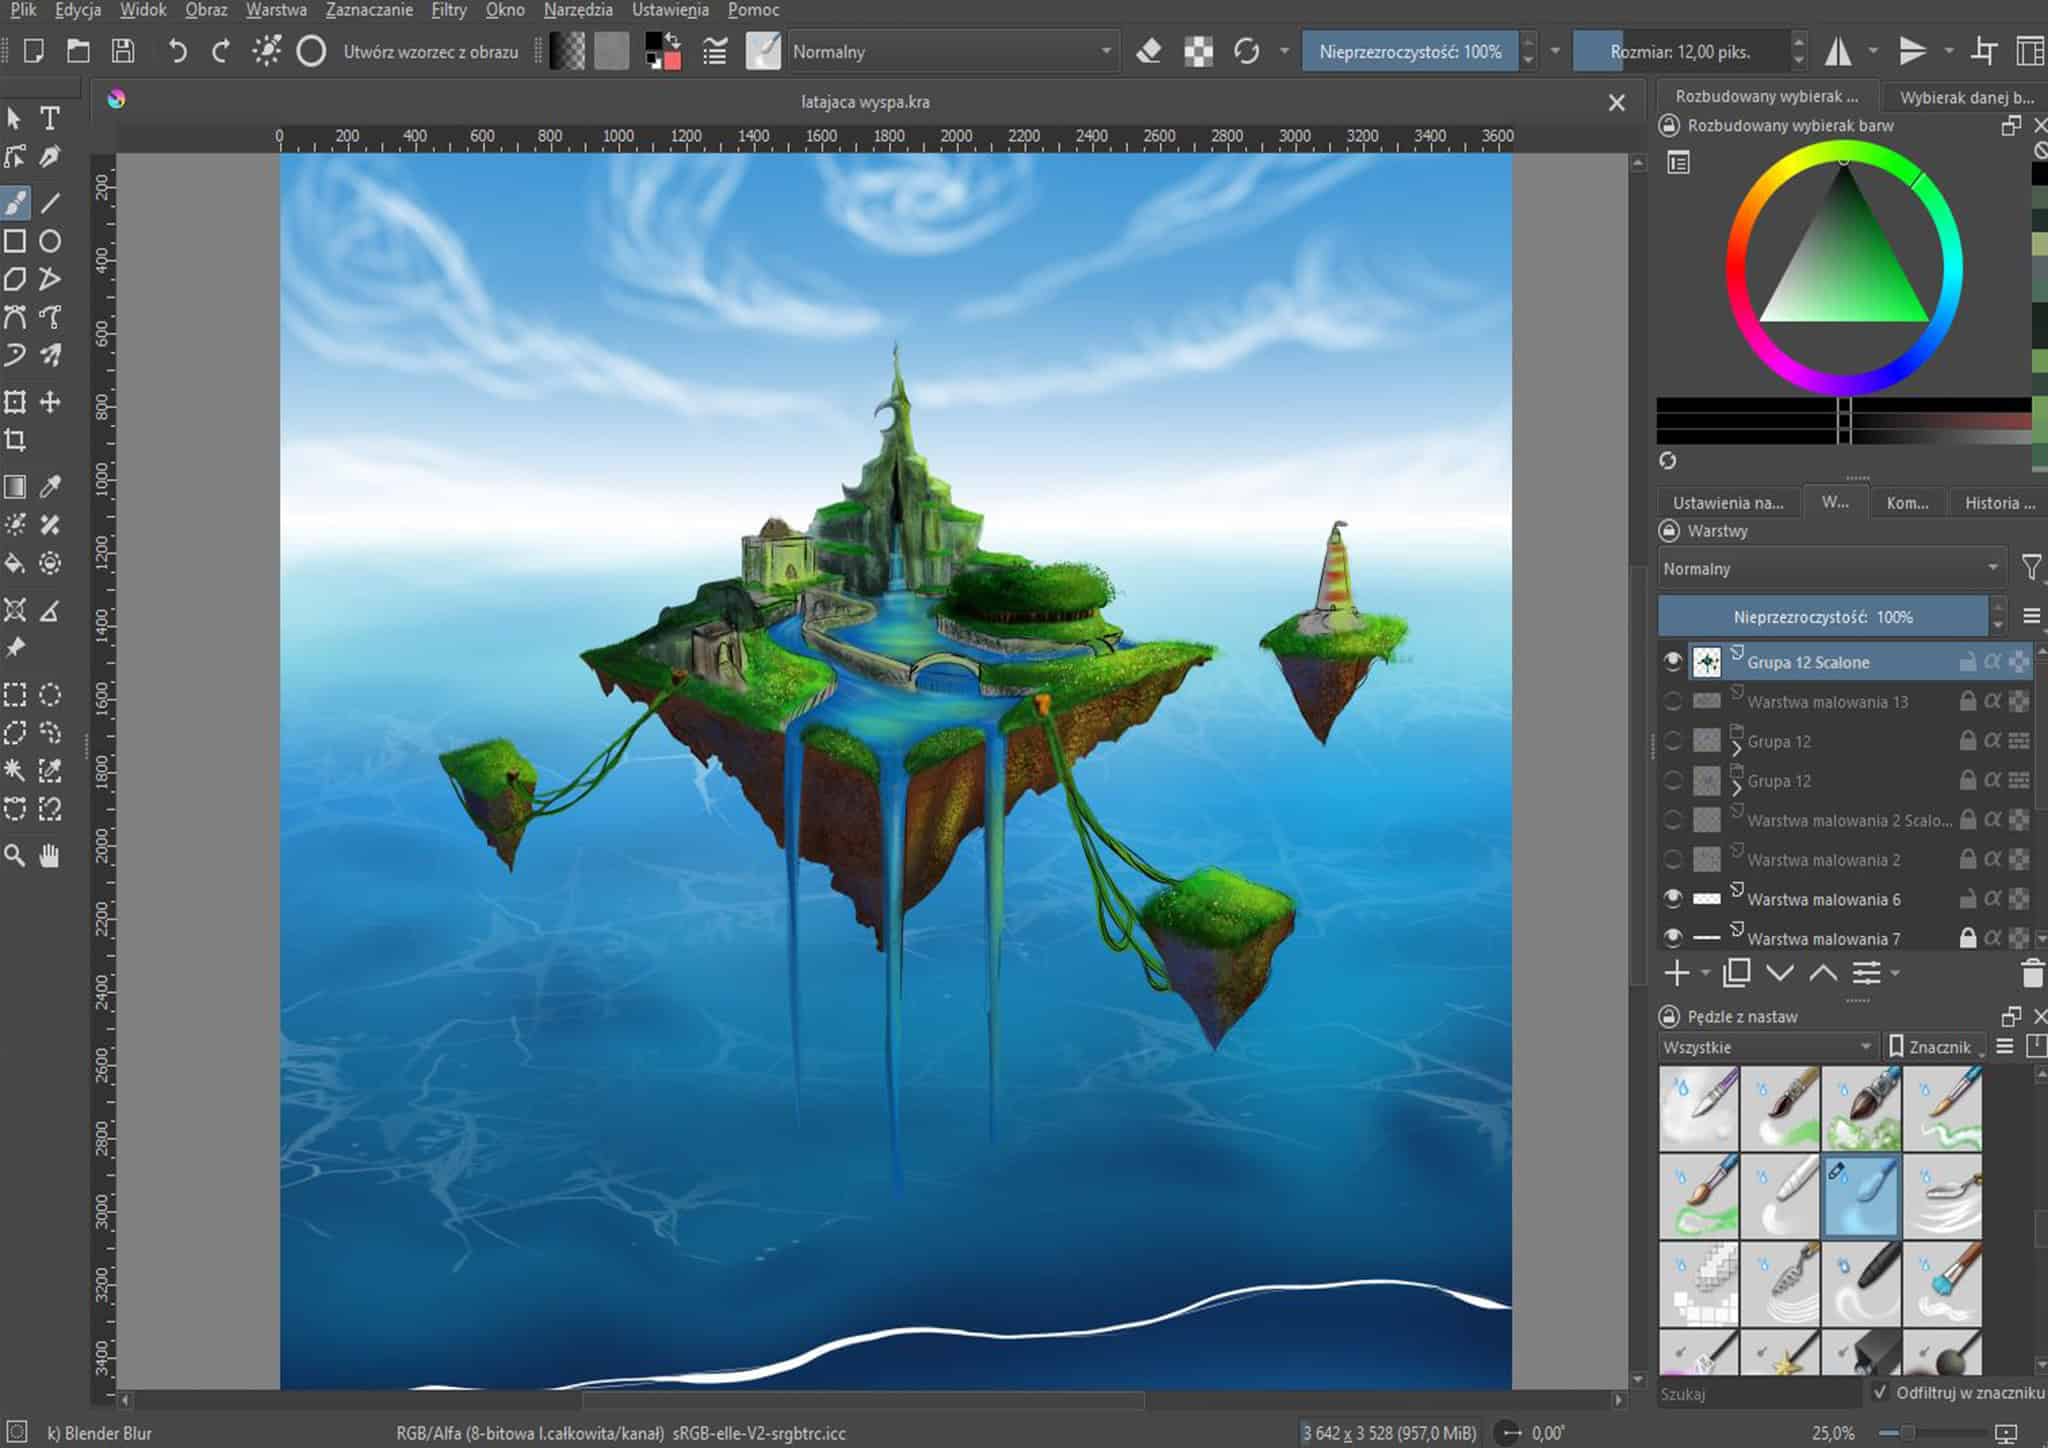This screenshot has height=1448, width=2048.
Task: Show the Warstwa malowania 13 layer
Action: 1672,701
